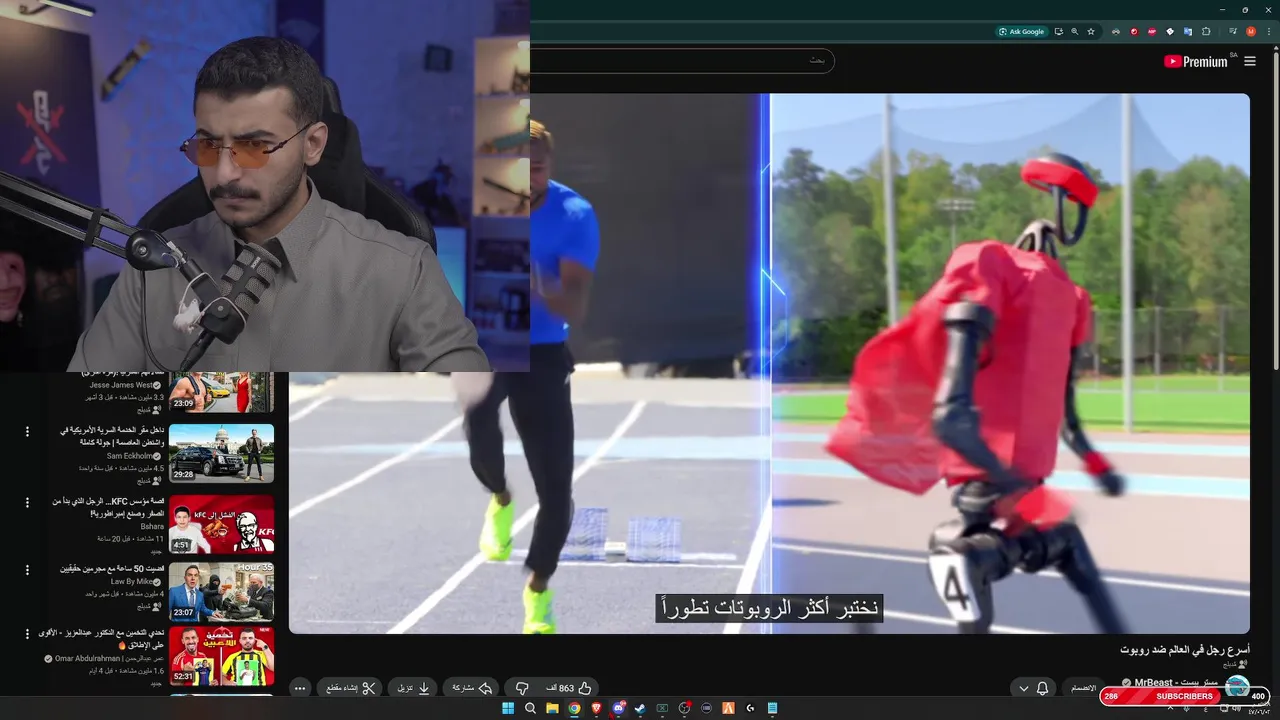The image size is (1280, 720).
Task: Open the Jesse James West video thumbnail 23:09
Action: coord(221,392)
